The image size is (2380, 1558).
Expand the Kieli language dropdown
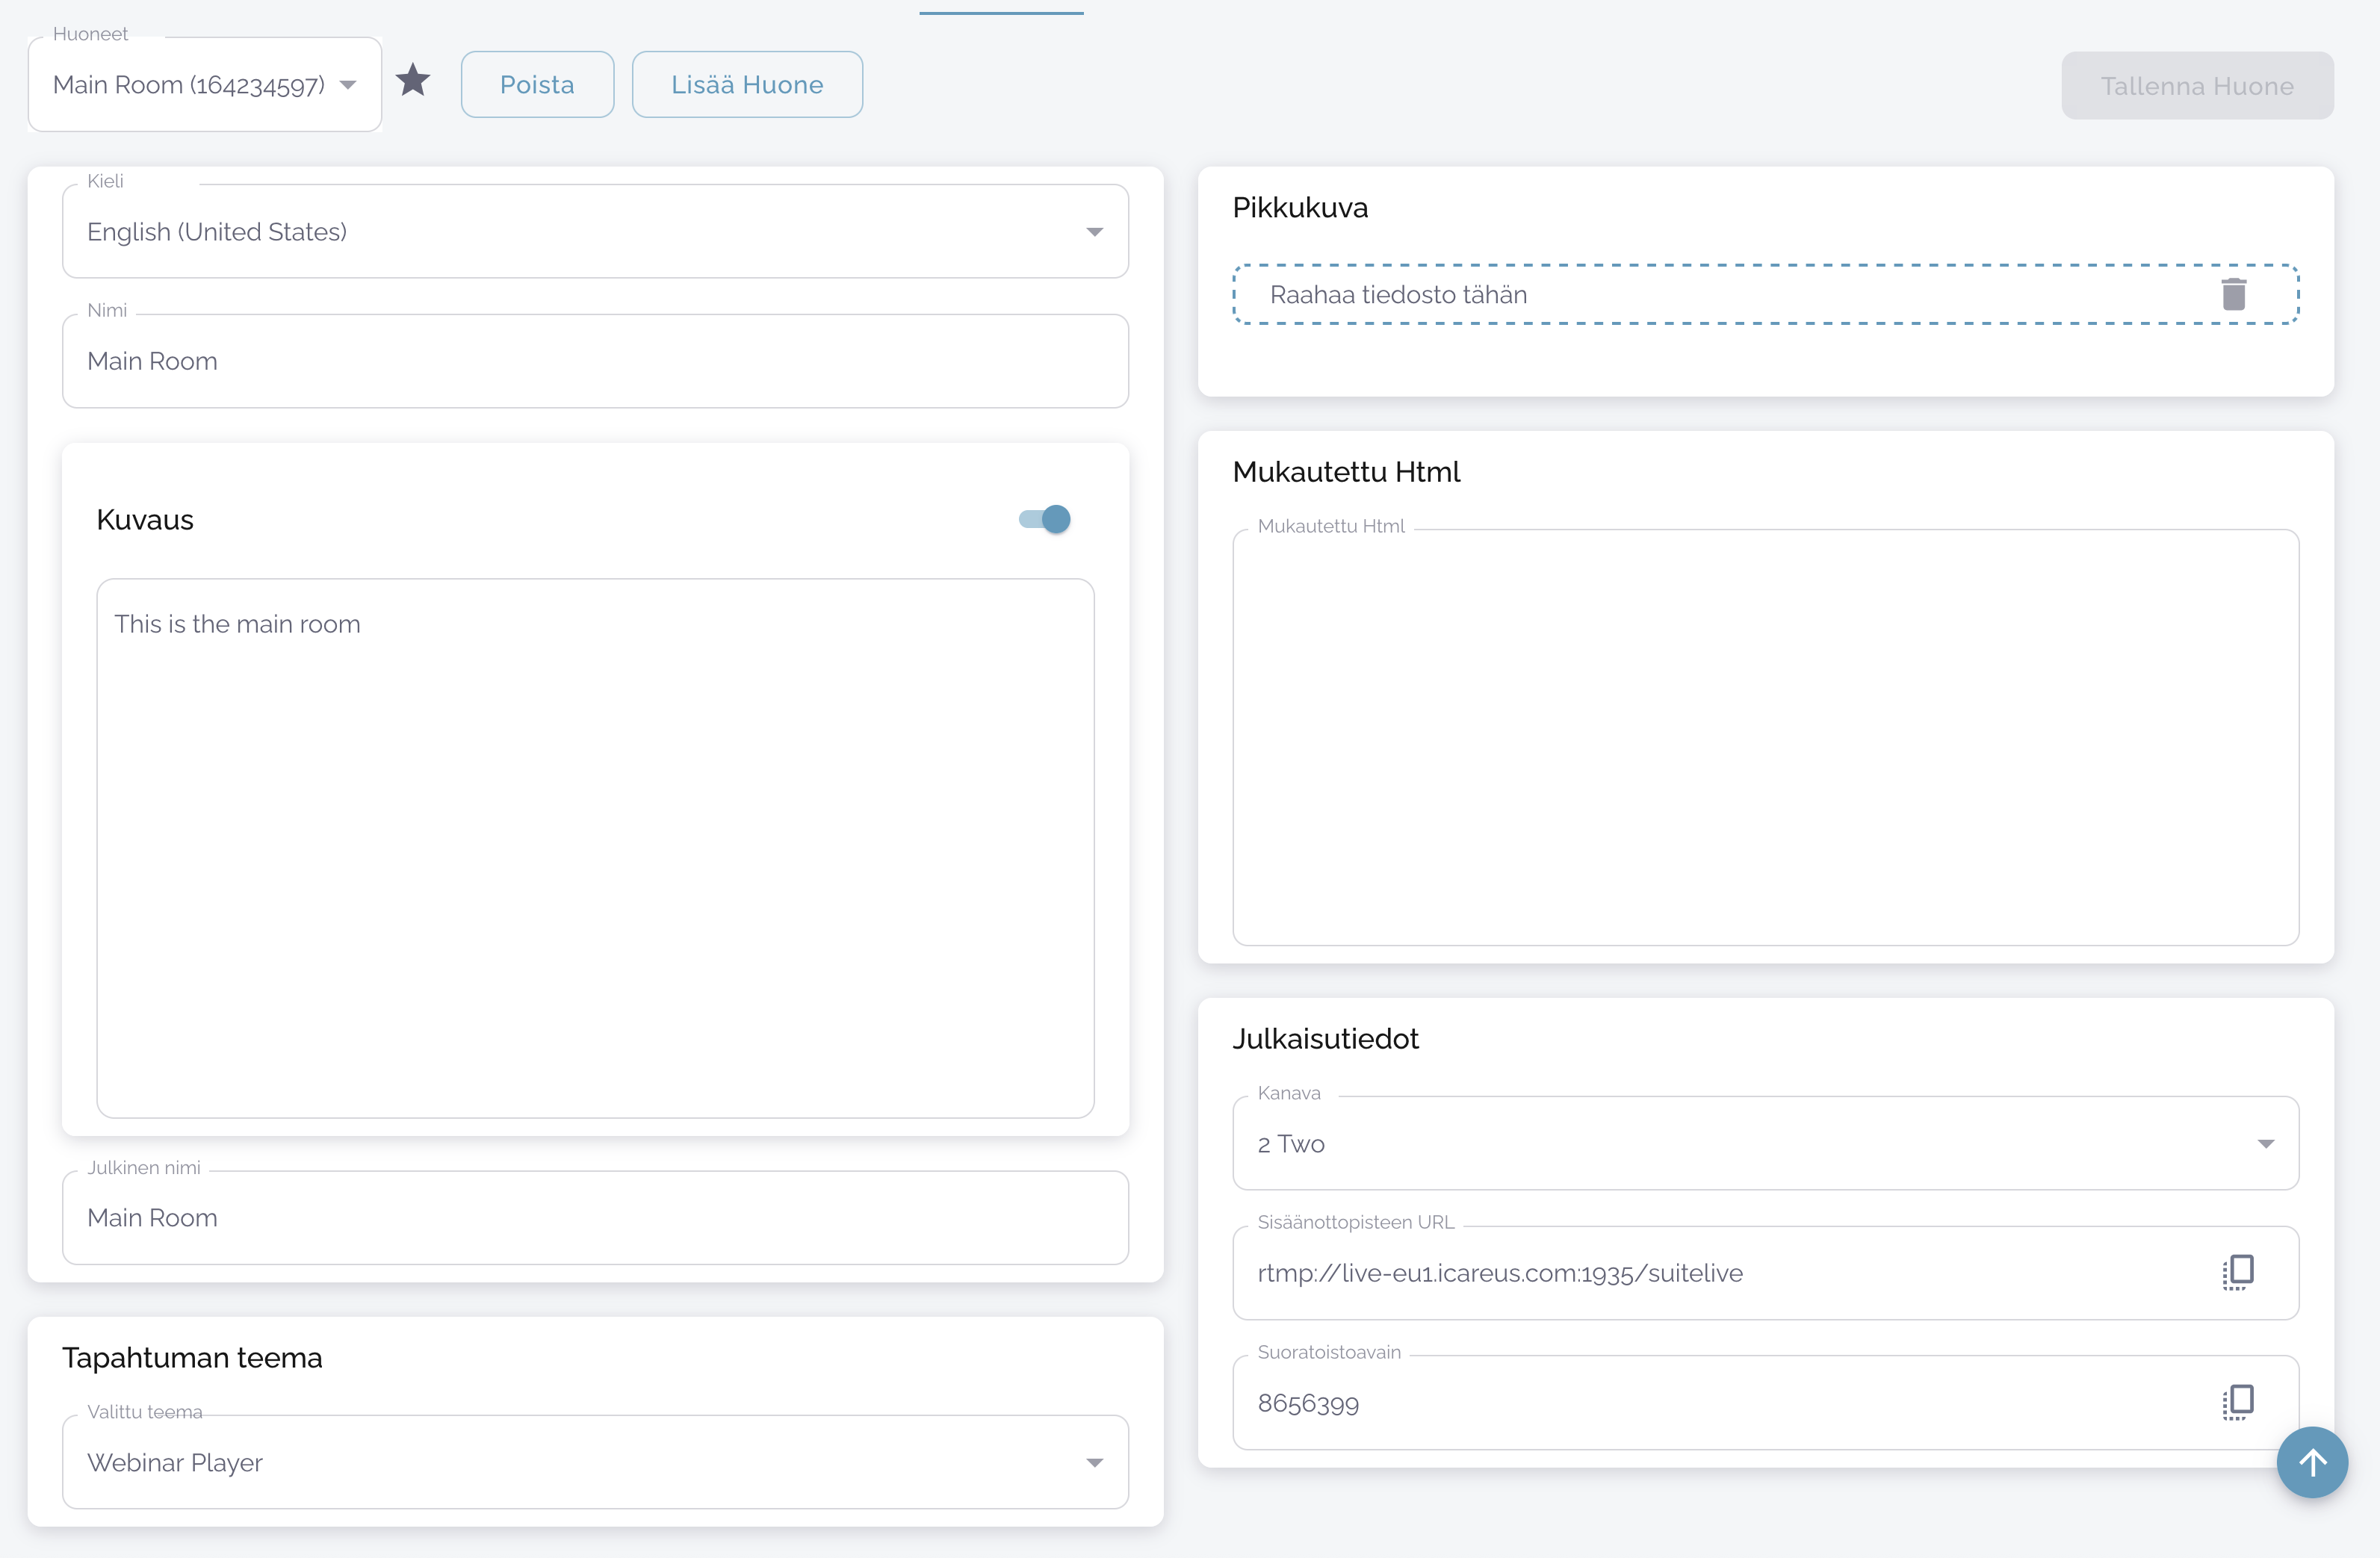pos(595,232)
